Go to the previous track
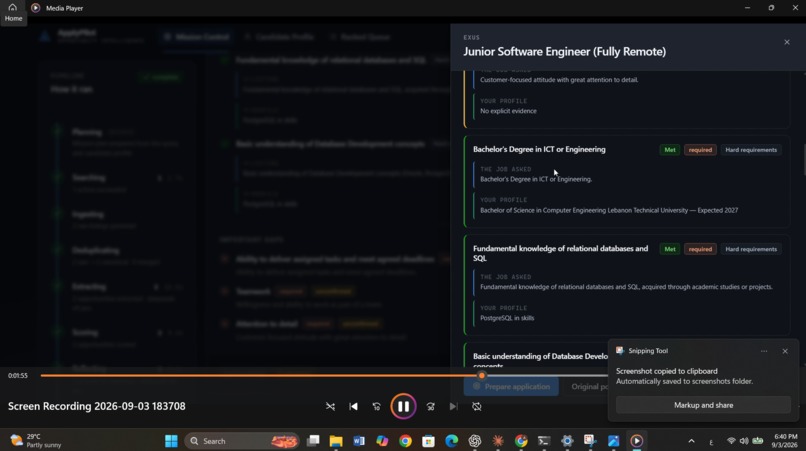The height and width of the screenshot is (451, 806). point(353,406)
